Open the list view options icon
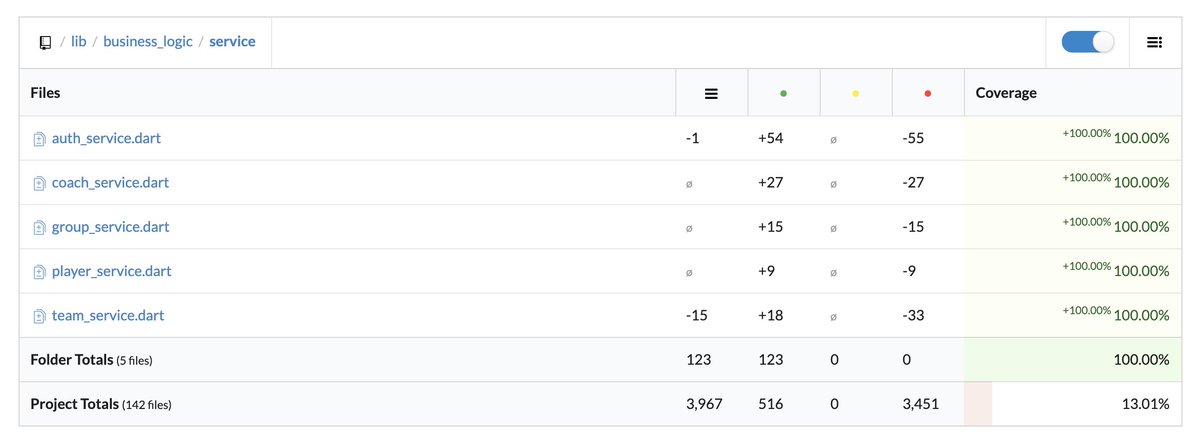 pyautogui.click(x=1154, y=42)
